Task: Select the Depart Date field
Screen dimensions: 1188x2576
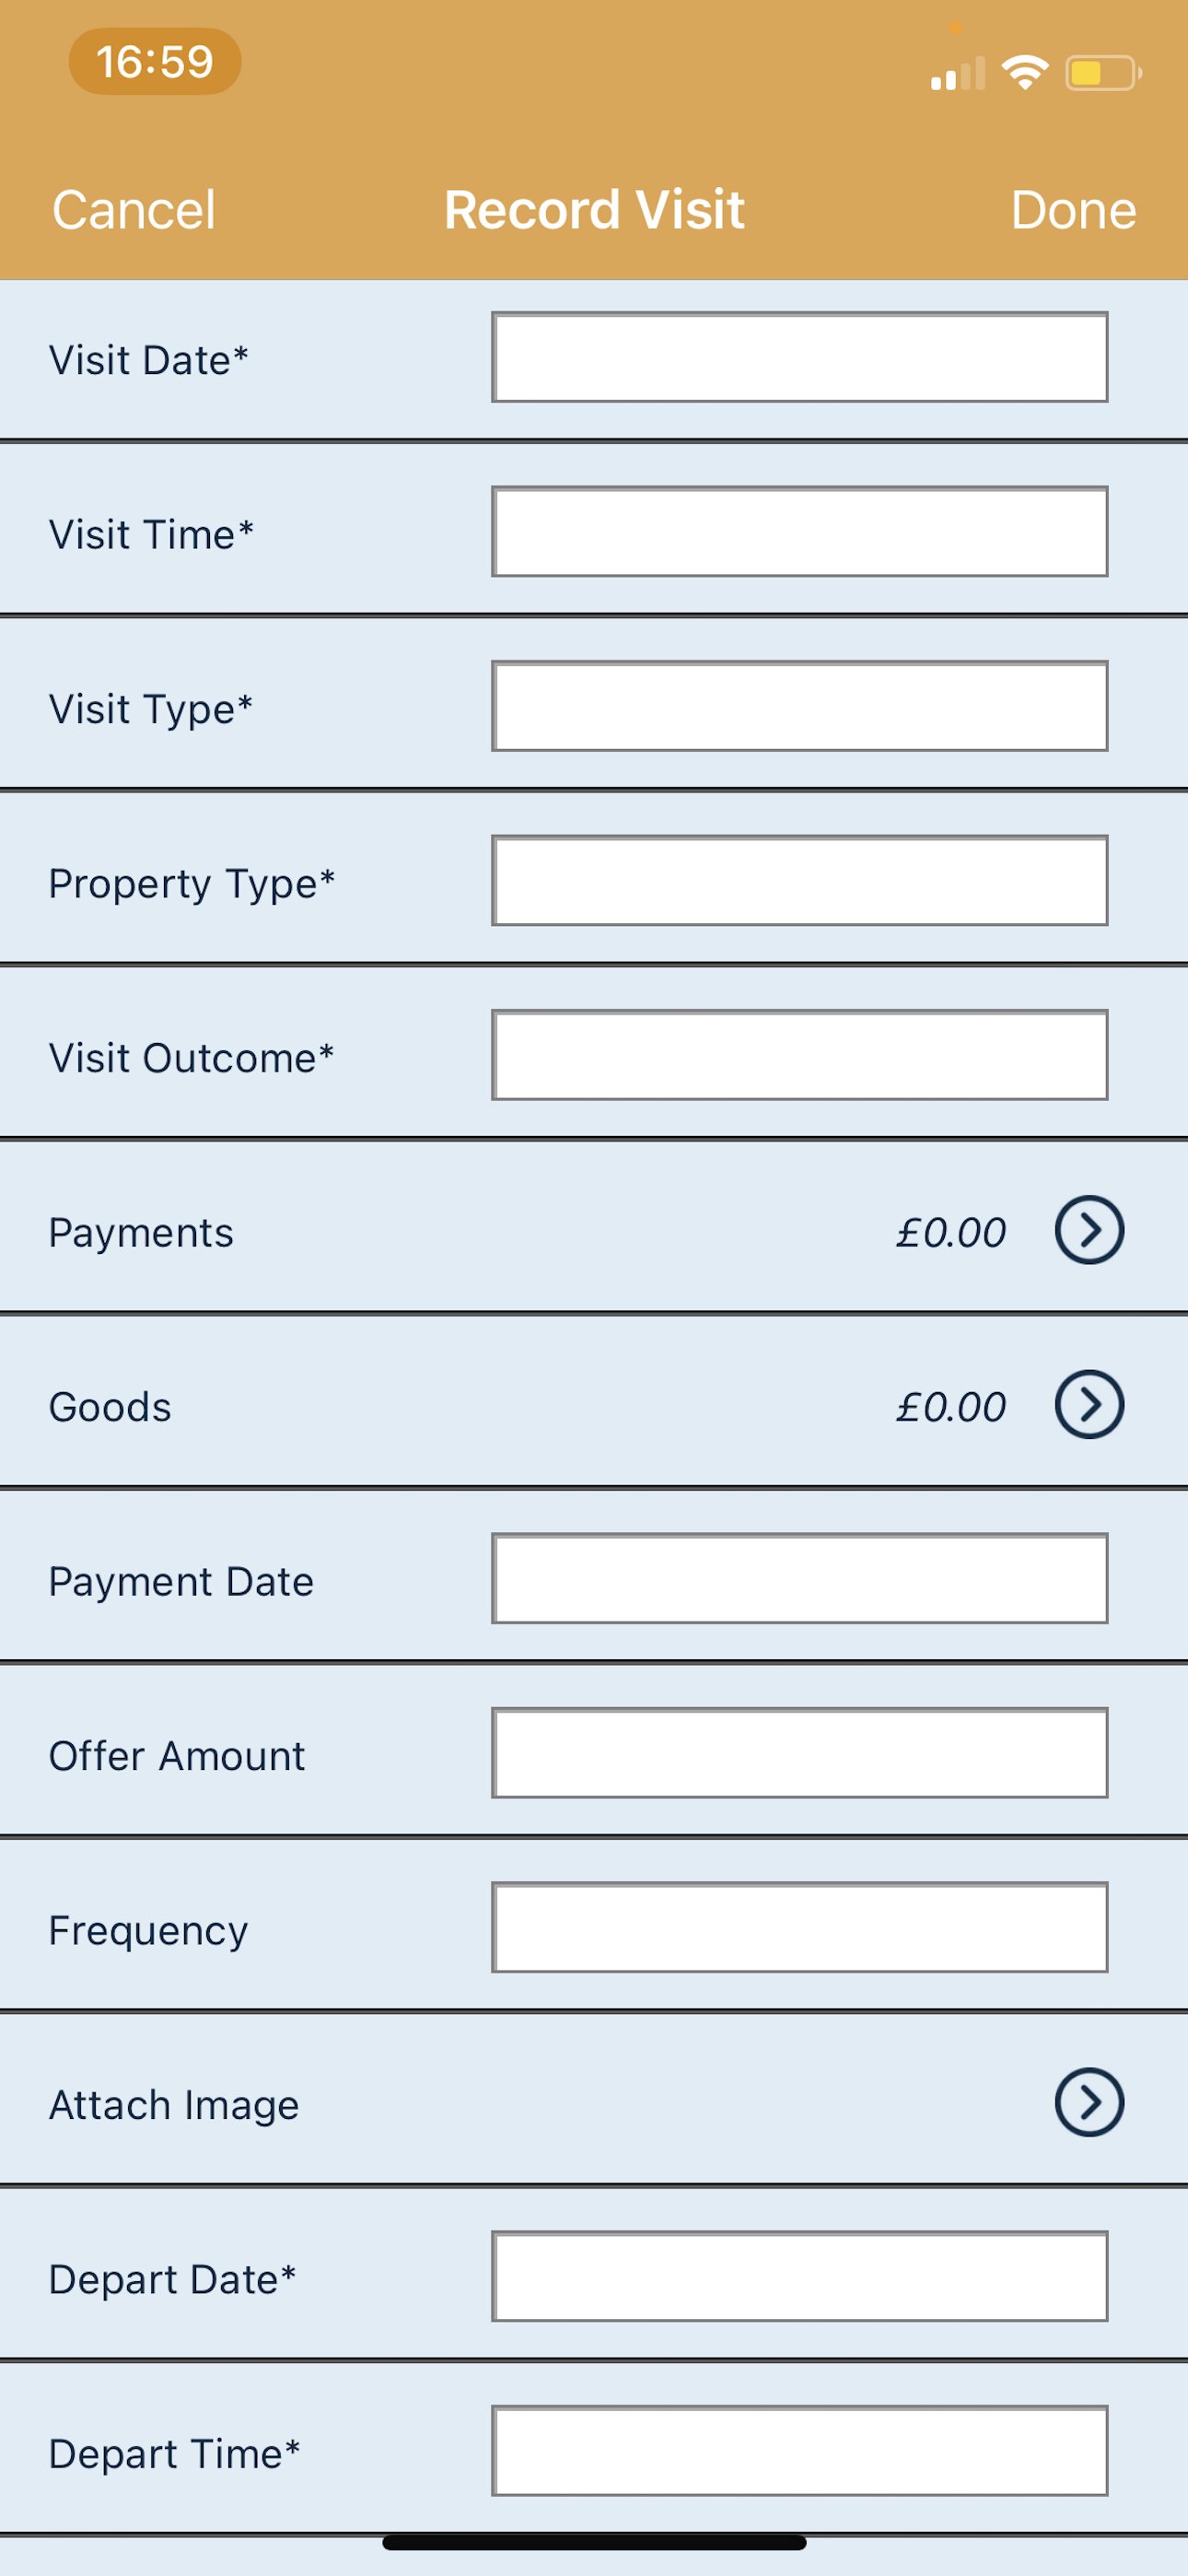Action: (x=799, y=2276)
